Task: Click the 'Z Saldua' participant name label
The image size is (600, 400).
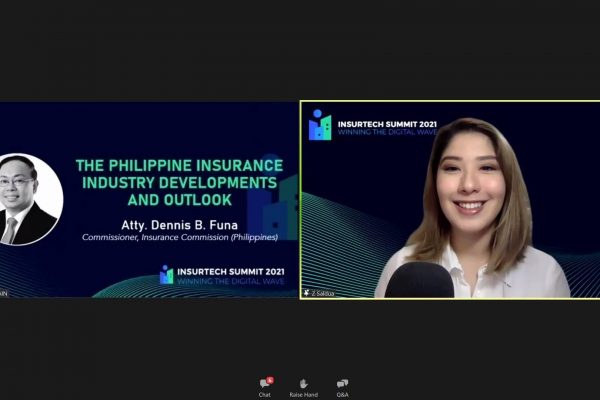Action: point(323,294)
